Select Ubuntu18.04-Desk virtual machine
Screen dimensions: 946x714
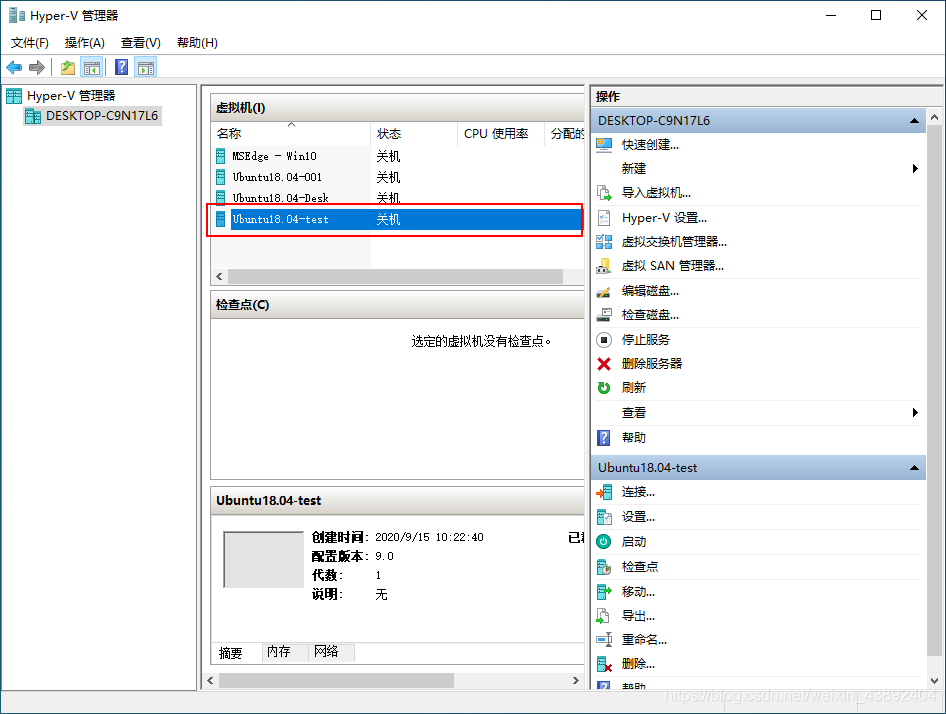[x=281, y=198]
